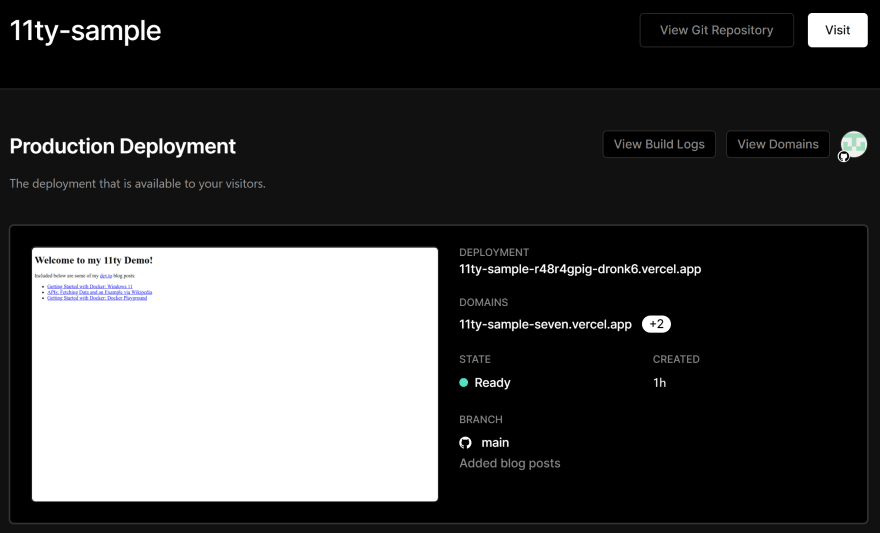
Task: Open the main branch link
Action: [x=495, y=443]
